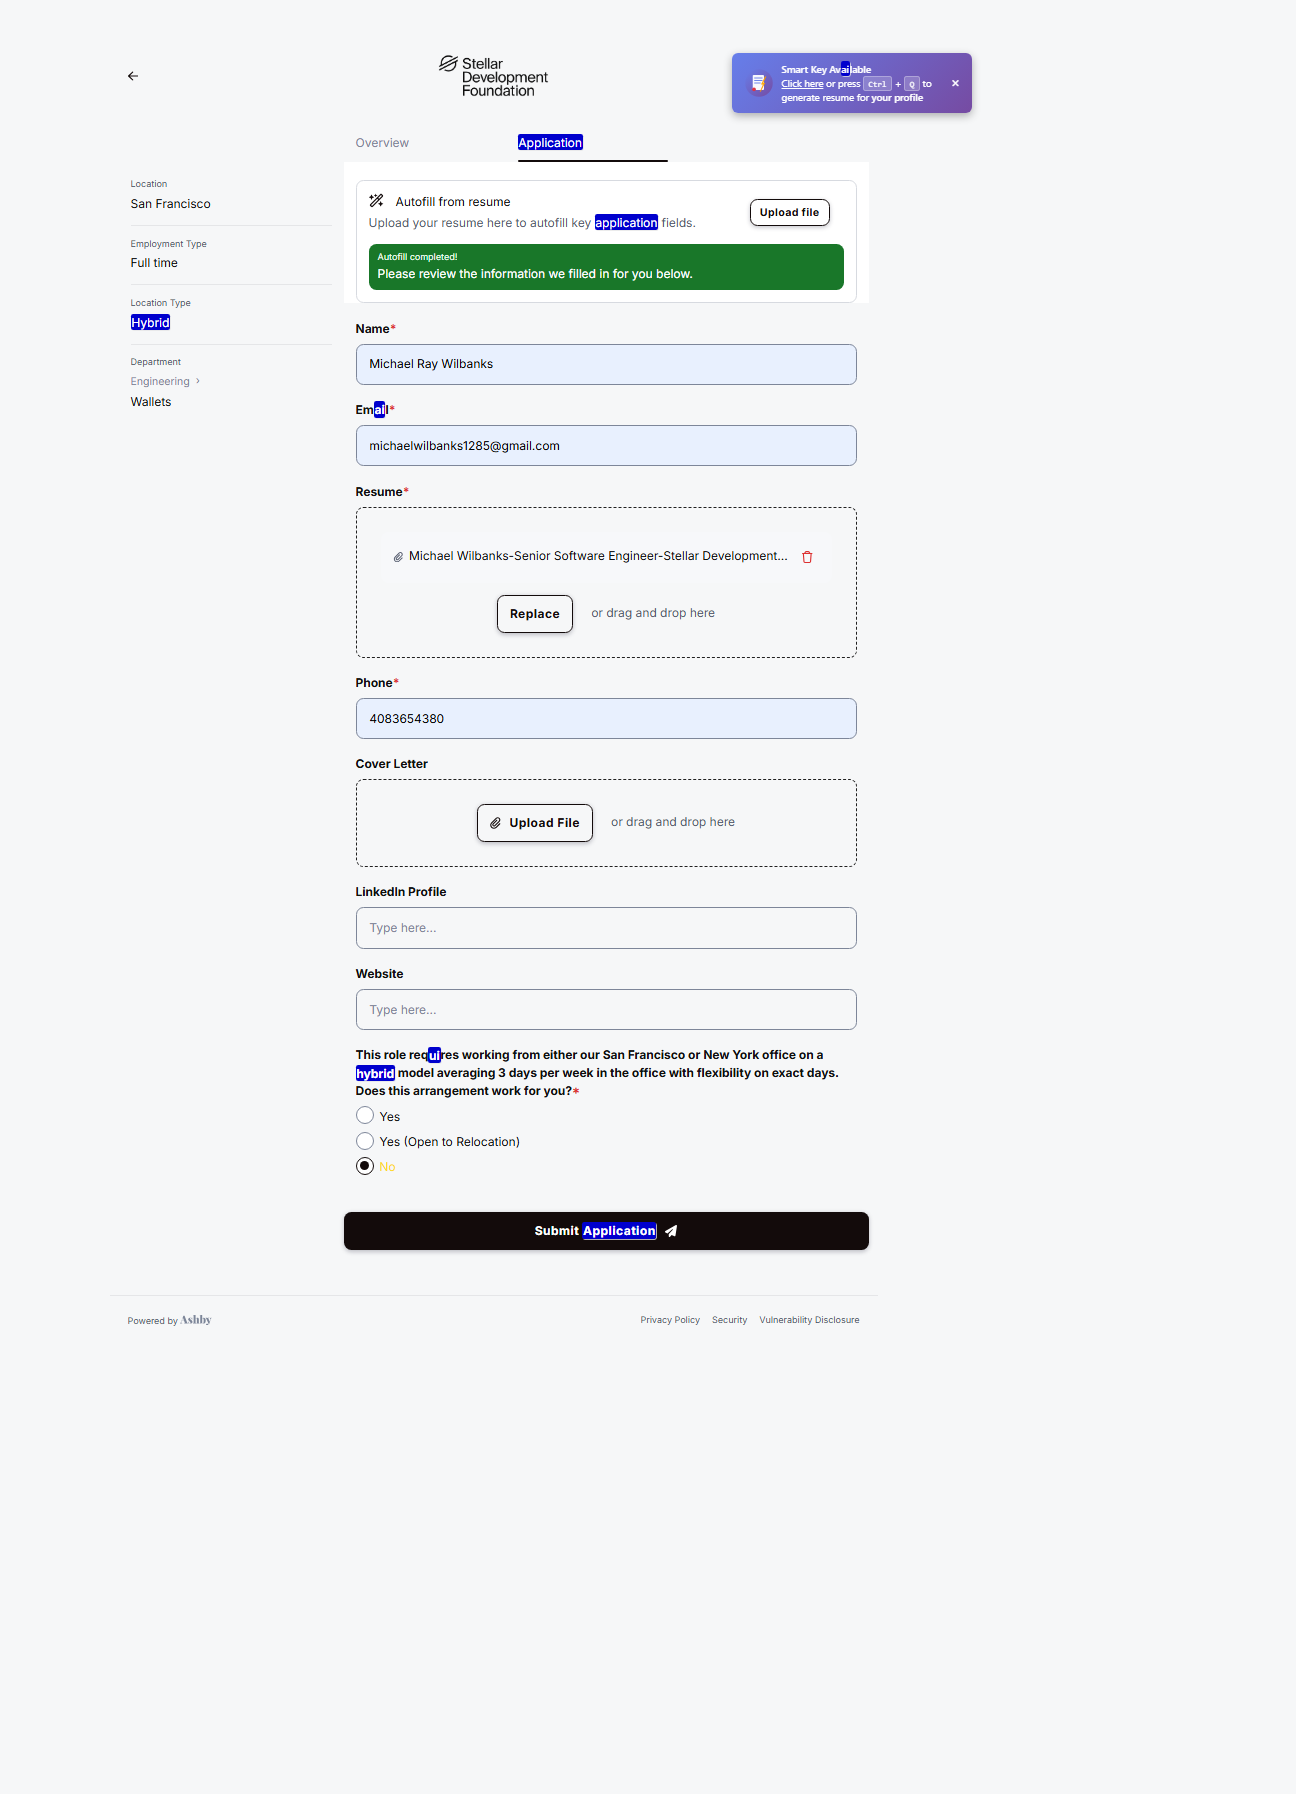1296x1794 pixels.
Task: Click the back arrow icon
Action: point(133,76)
